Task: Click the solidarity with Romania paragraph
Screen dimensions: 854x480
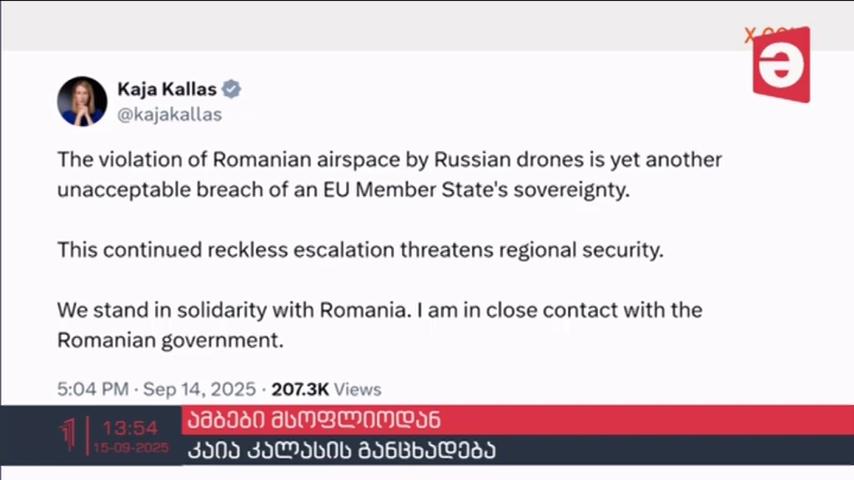Action: [380, 325]
